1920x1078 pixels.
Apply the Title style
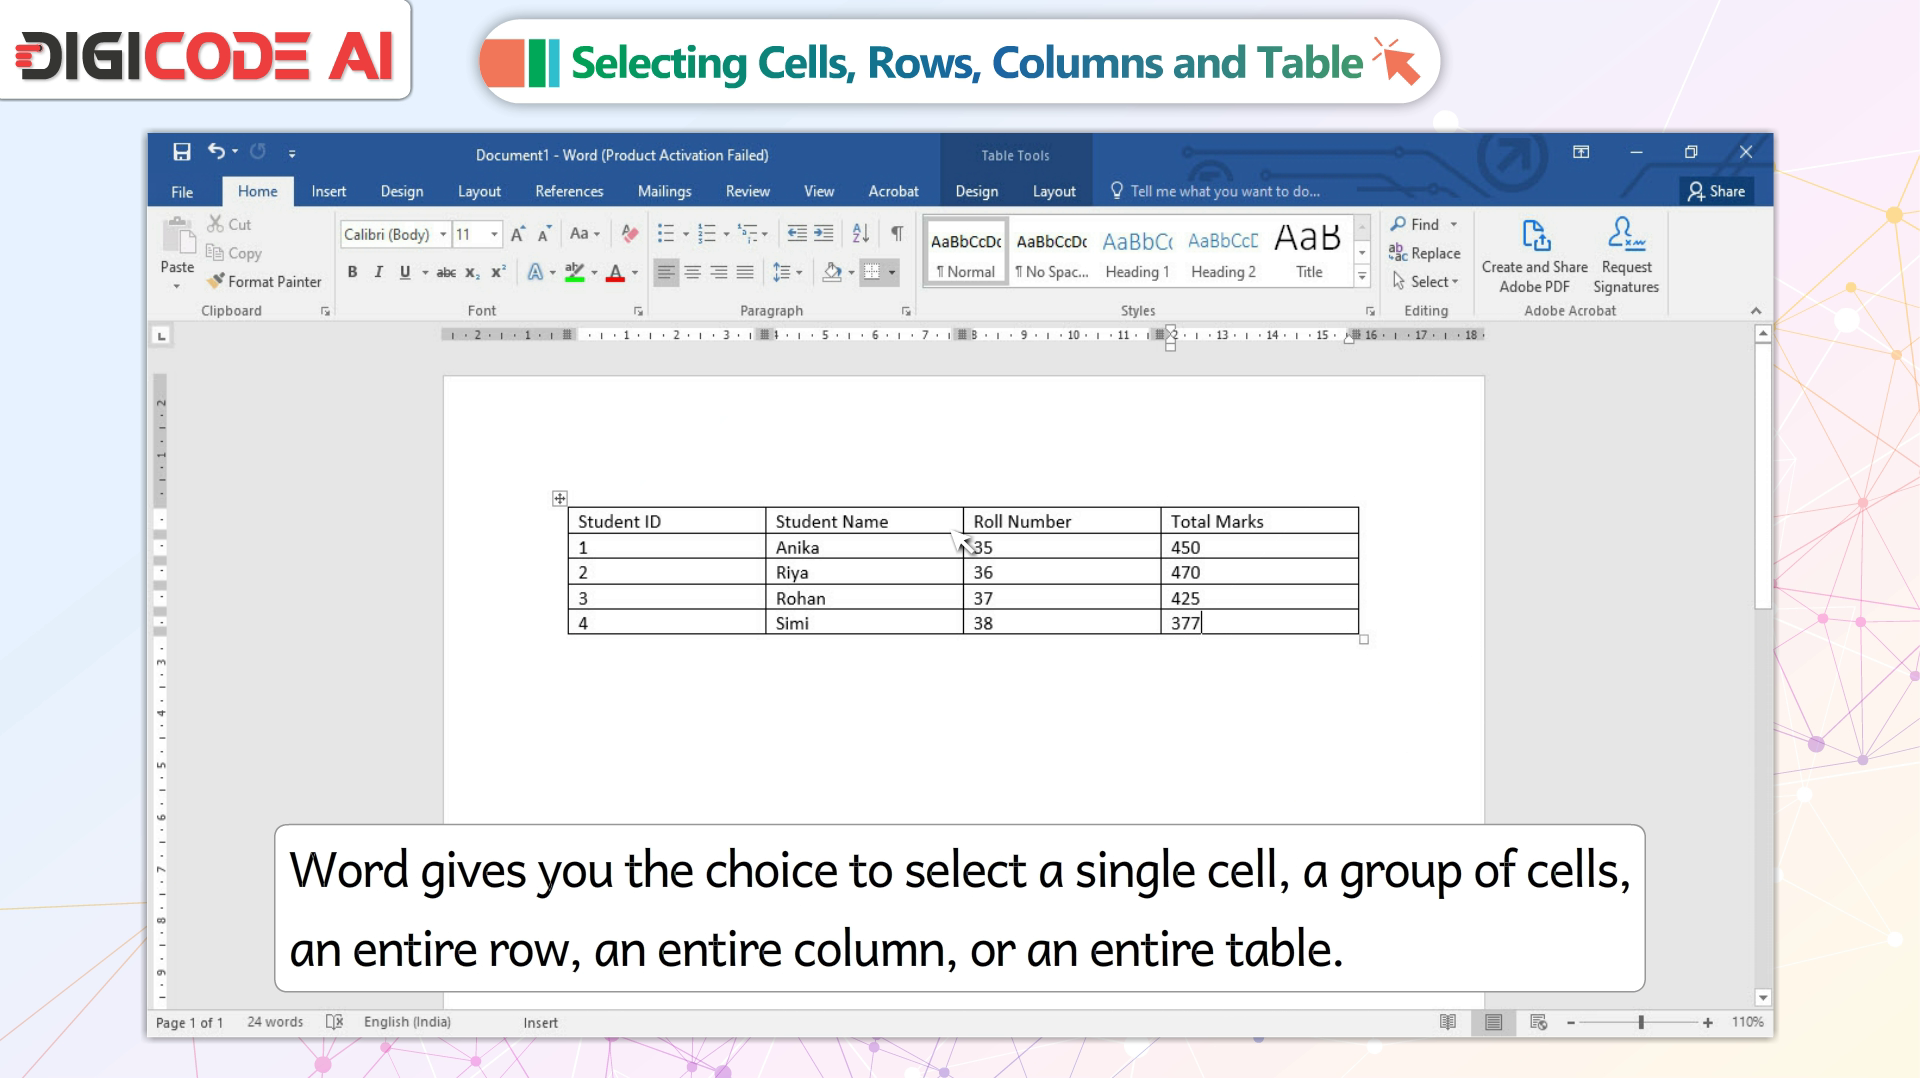[x=1309, y=254]
